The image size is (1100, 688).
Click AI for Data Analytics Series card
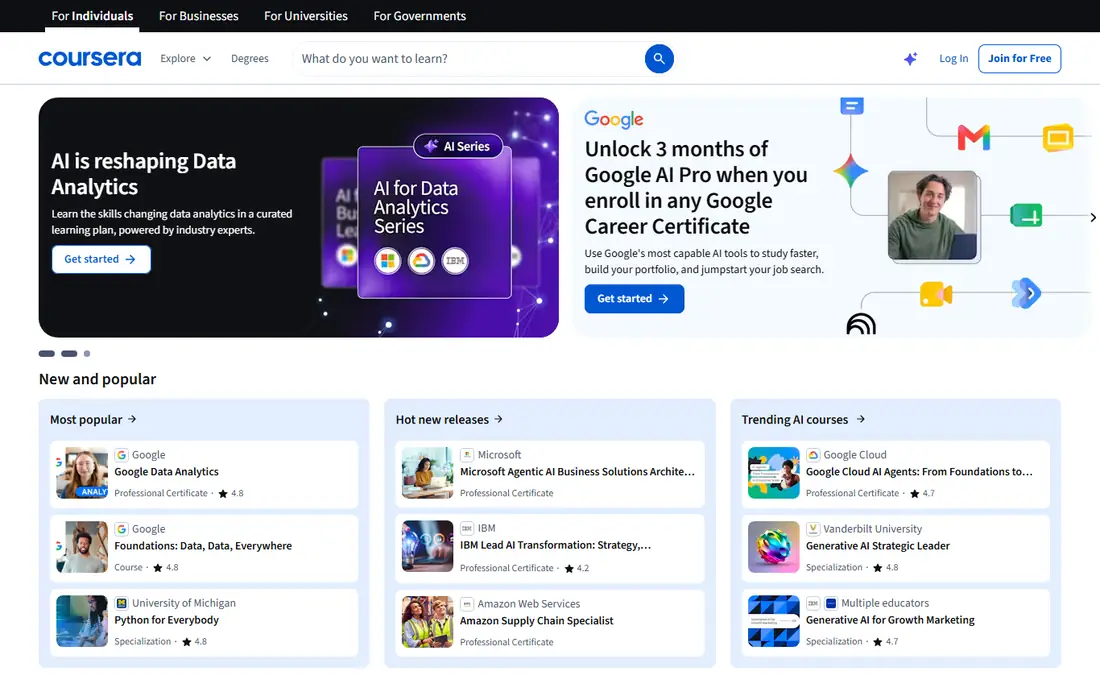(434, 222)
